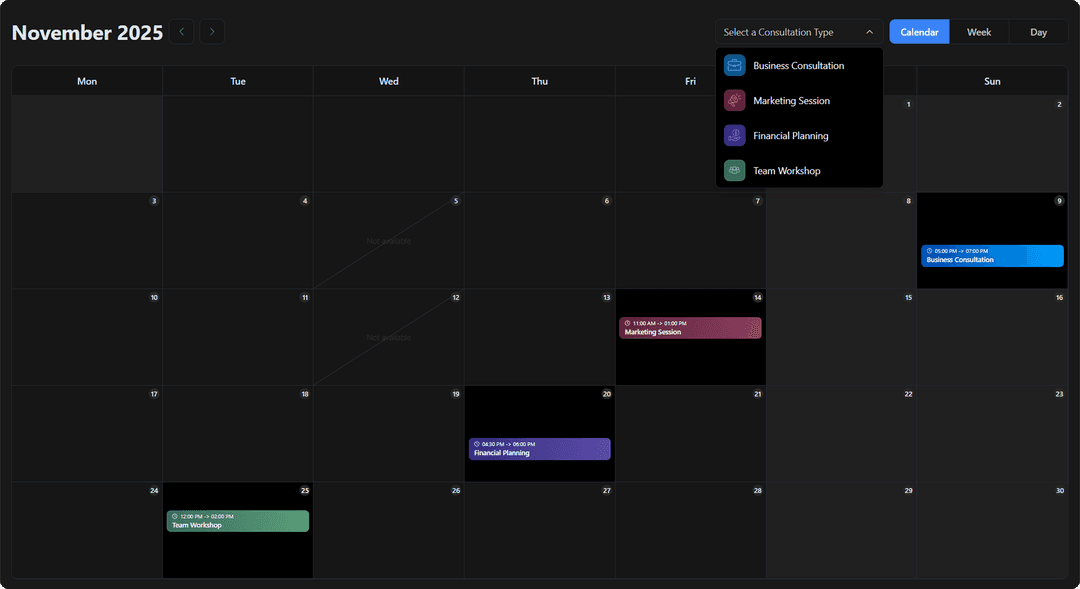Viewport: 1080px width, 589px height.
Task: Select November 28 day cell
Action: pyautogui.click(x=690, y=535)
